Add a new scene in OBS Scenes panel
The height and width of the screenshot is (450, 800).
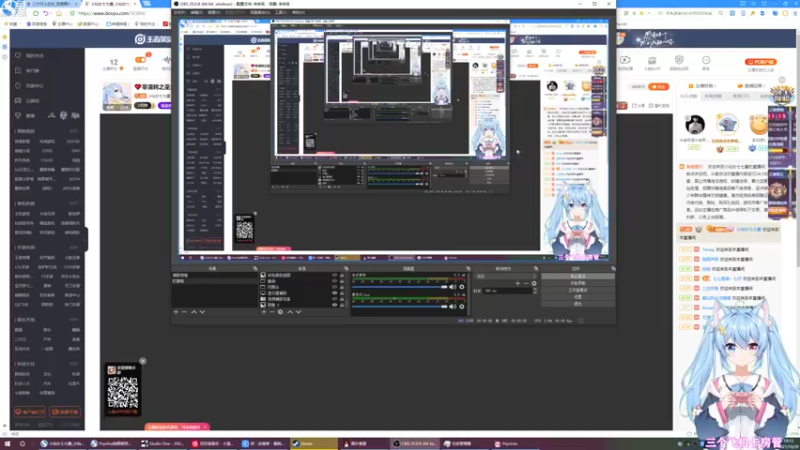click(x=176, y=312)
